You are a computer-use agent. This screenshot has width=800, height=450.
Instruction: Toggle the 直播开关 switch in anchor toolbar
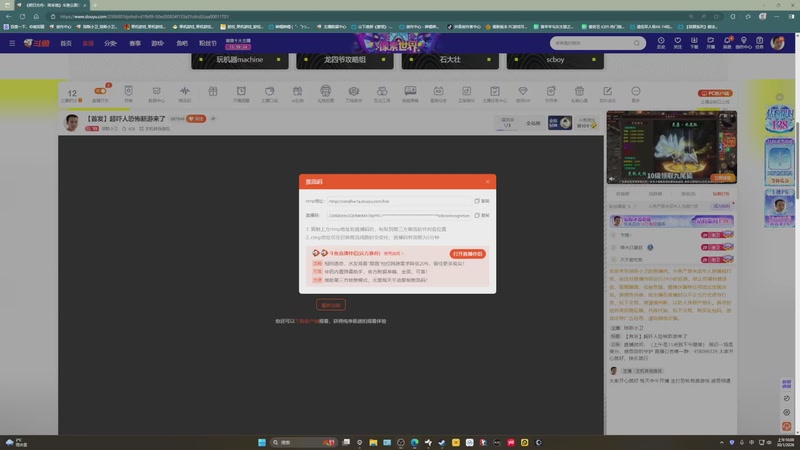click(100, 91)
